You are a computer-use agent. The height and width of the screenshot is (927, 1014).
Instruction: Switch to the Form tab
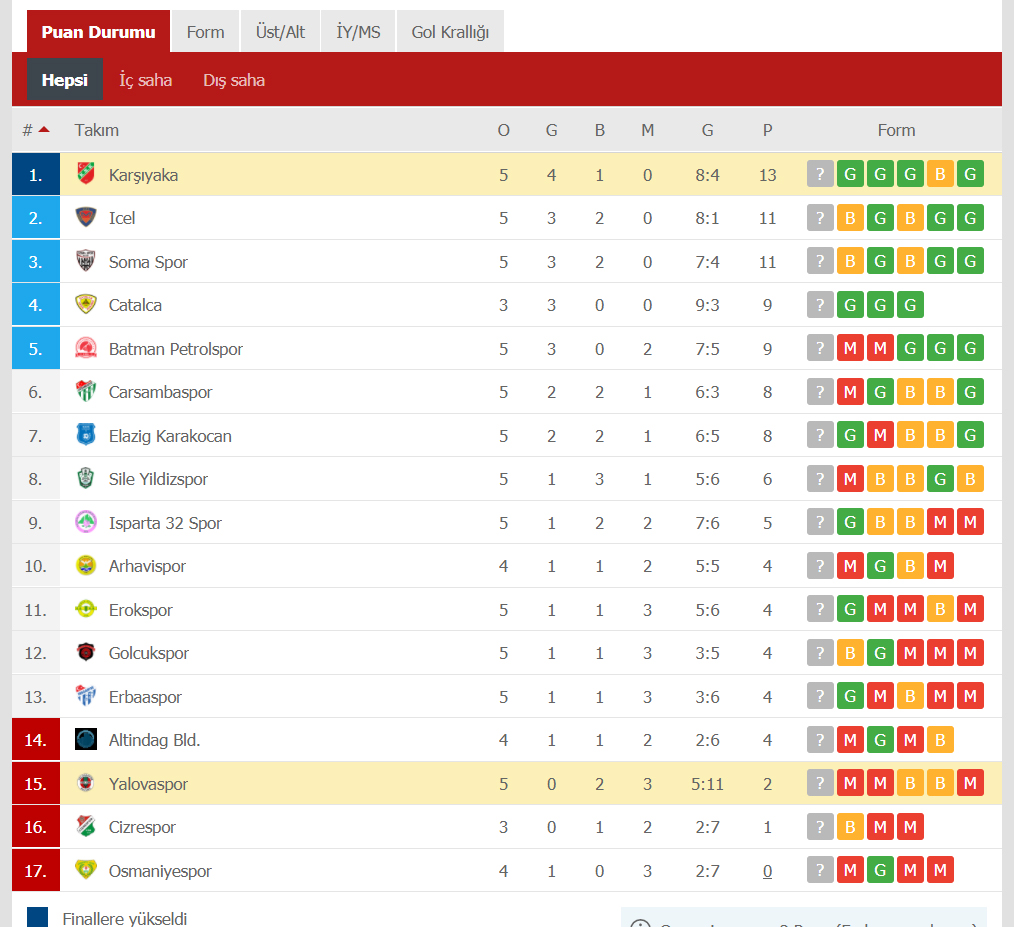click(x=206, y=32)
